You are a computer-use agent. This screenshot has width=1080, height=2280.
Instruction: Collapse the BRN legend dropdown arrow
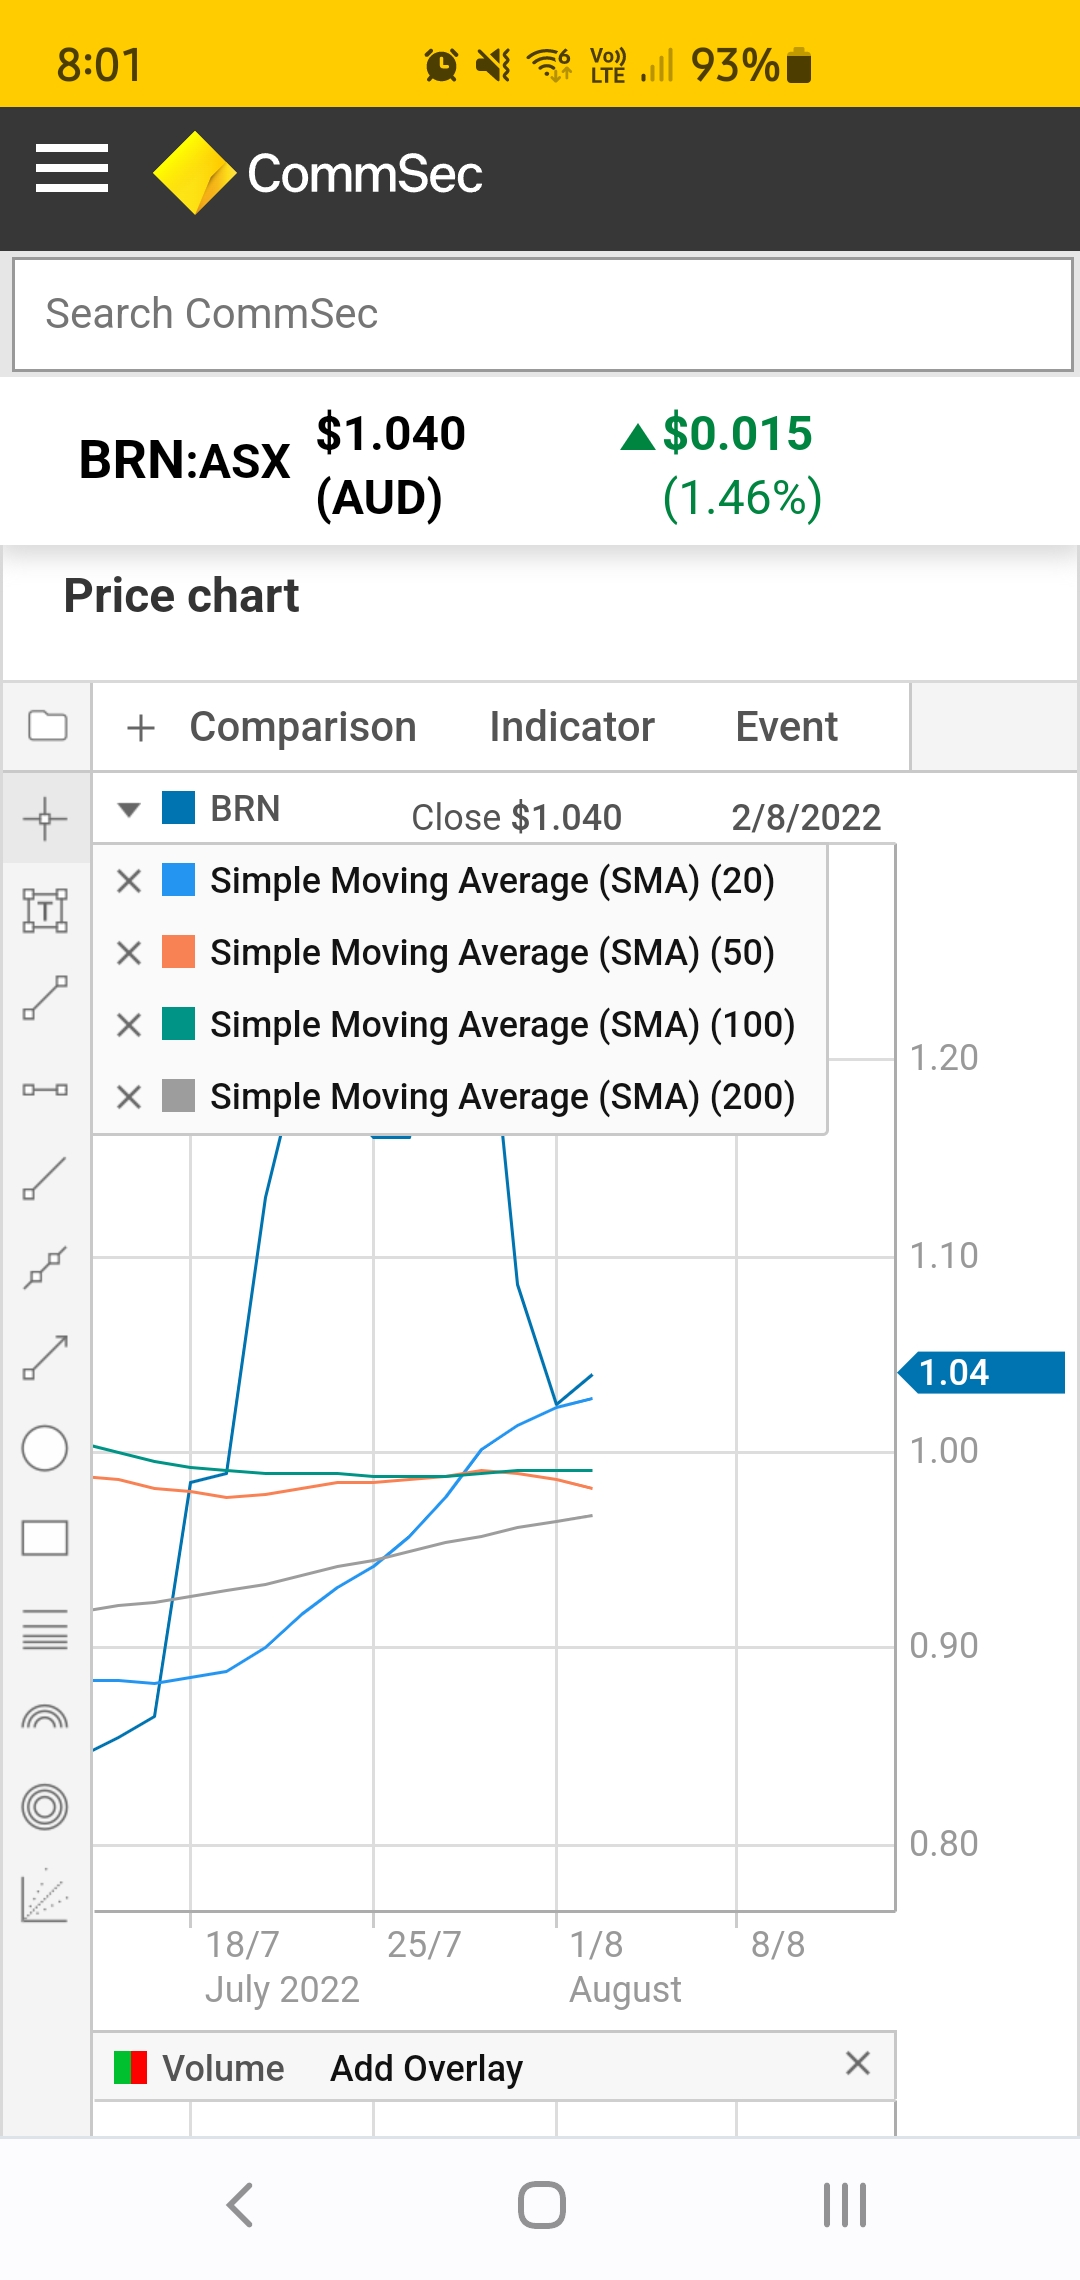129,809
